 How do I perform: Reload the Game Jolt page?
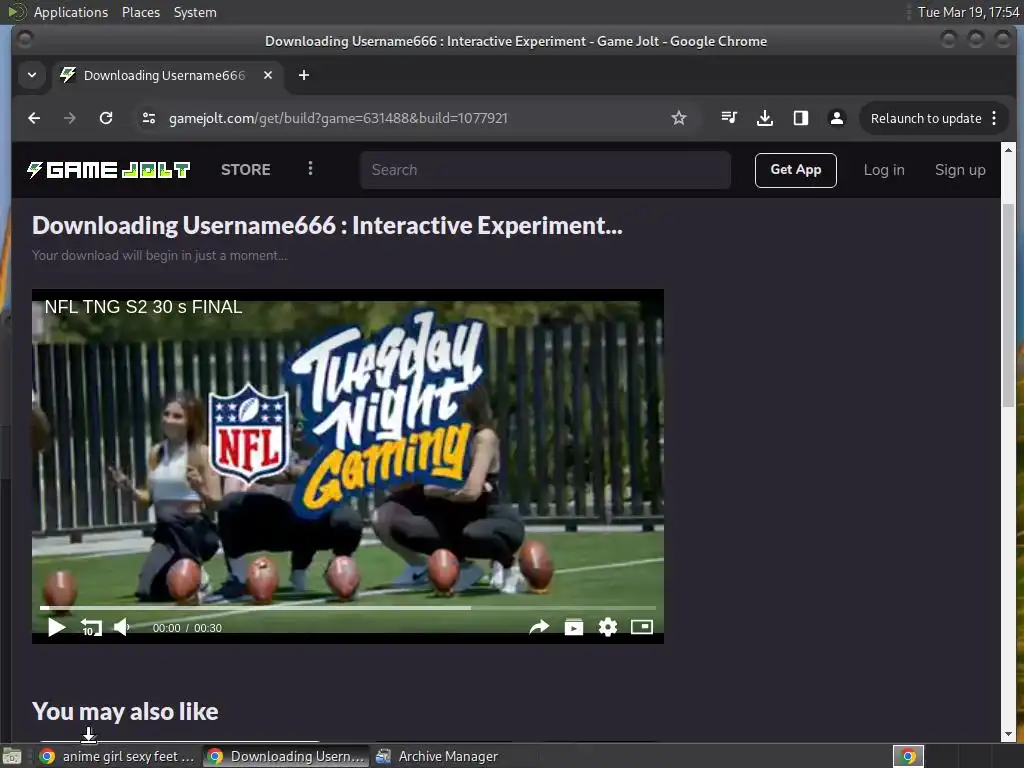[106, 118]
